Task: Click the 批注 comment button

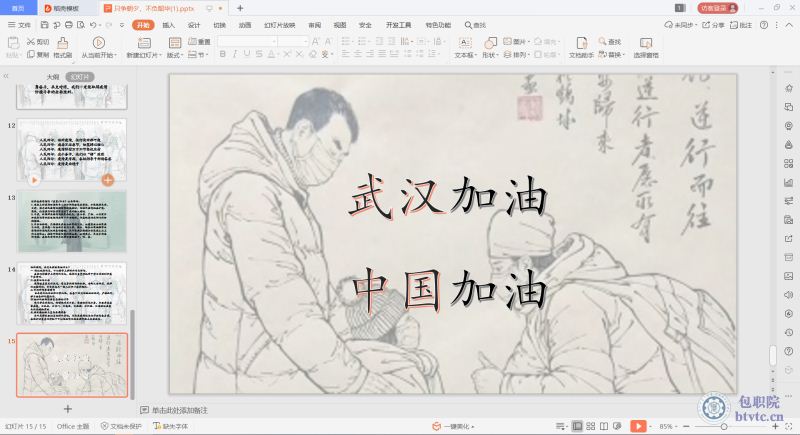Action: coord(741,25)
